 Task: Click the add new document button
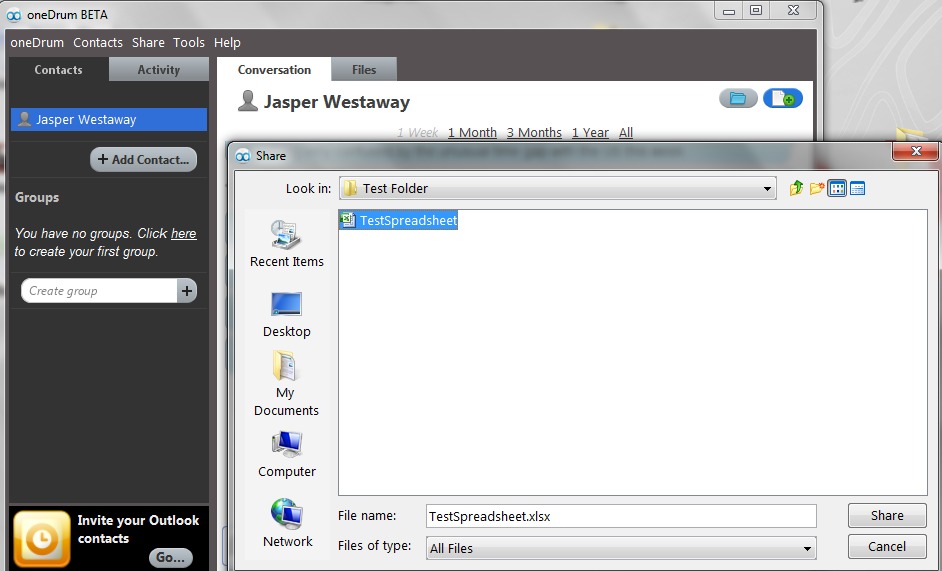[783, 99]
